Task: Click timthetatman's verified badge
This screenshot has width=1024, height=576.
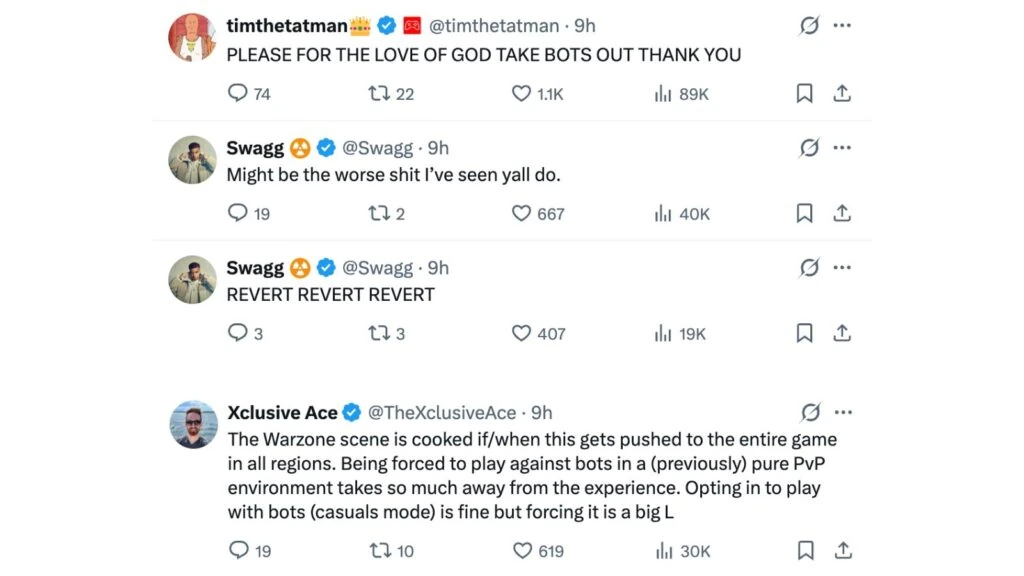Action: click(x=386, y=26)
